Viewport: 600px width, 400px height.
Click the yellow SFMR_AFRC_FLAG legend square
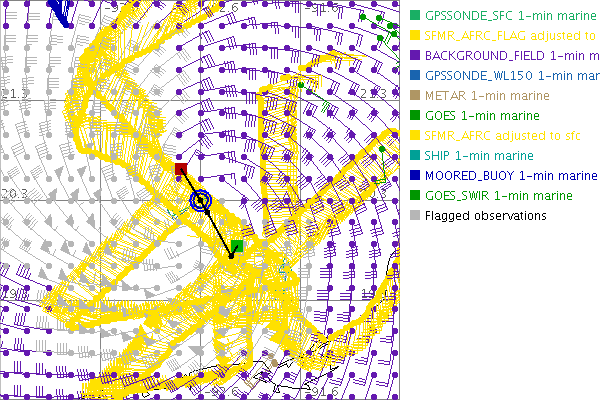click(415, 36)
